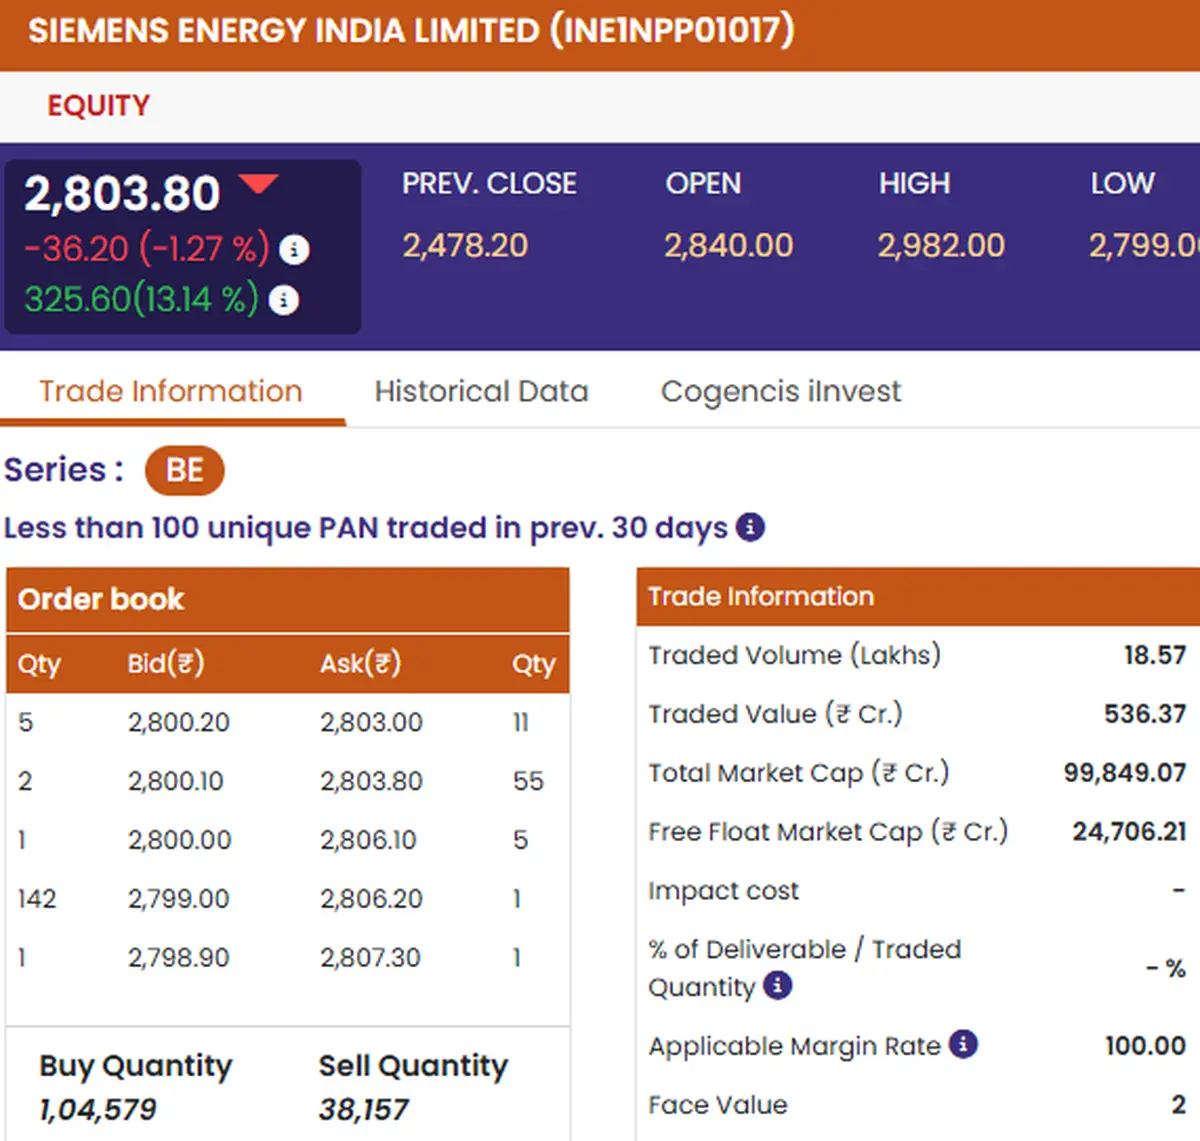Open the Historical Data tab
The width and height of the screenshot is (1200, 1141).
[482, 391]
